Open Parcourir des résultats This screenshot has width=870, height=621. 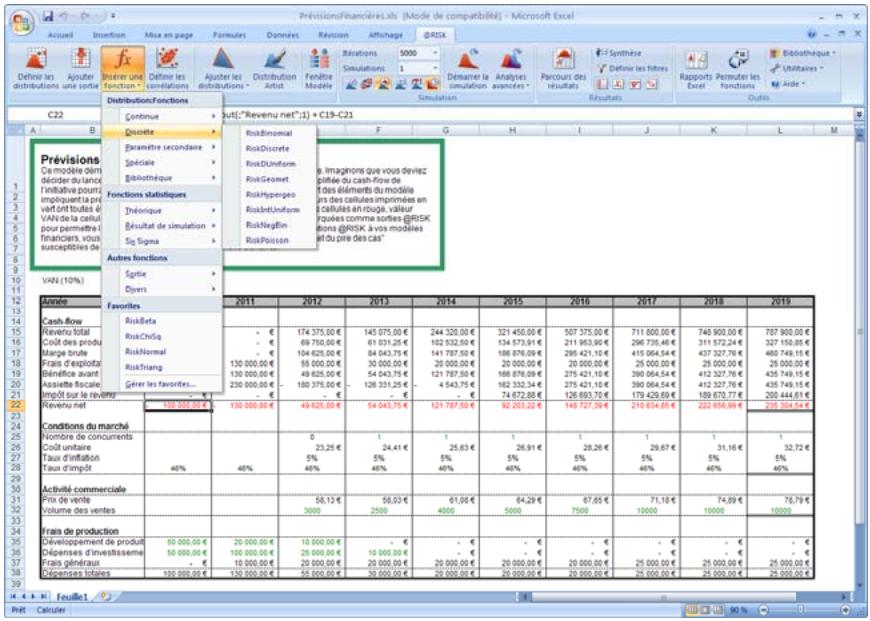point(563,68)
